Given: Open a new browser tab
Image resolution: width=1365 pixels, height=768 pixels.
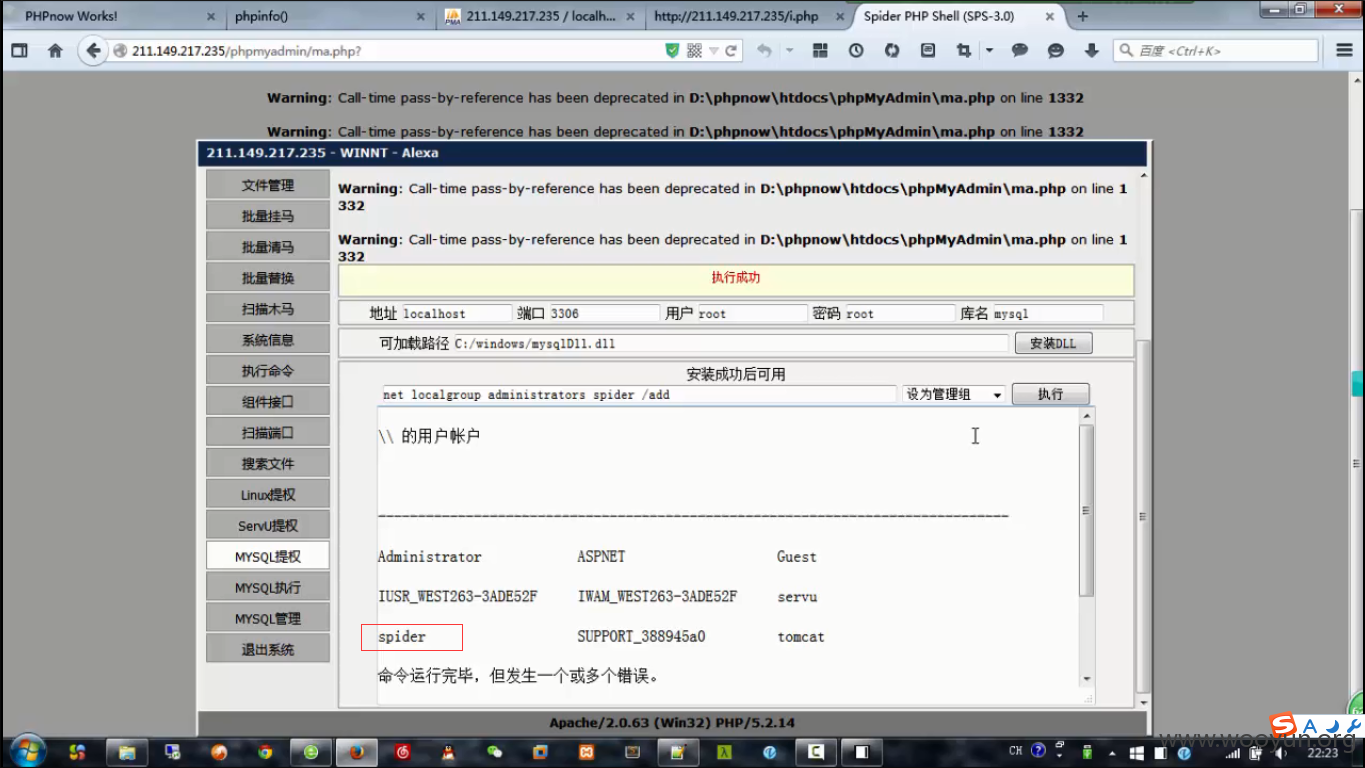Looking at the screenshot, I should tap(1083, 17).
